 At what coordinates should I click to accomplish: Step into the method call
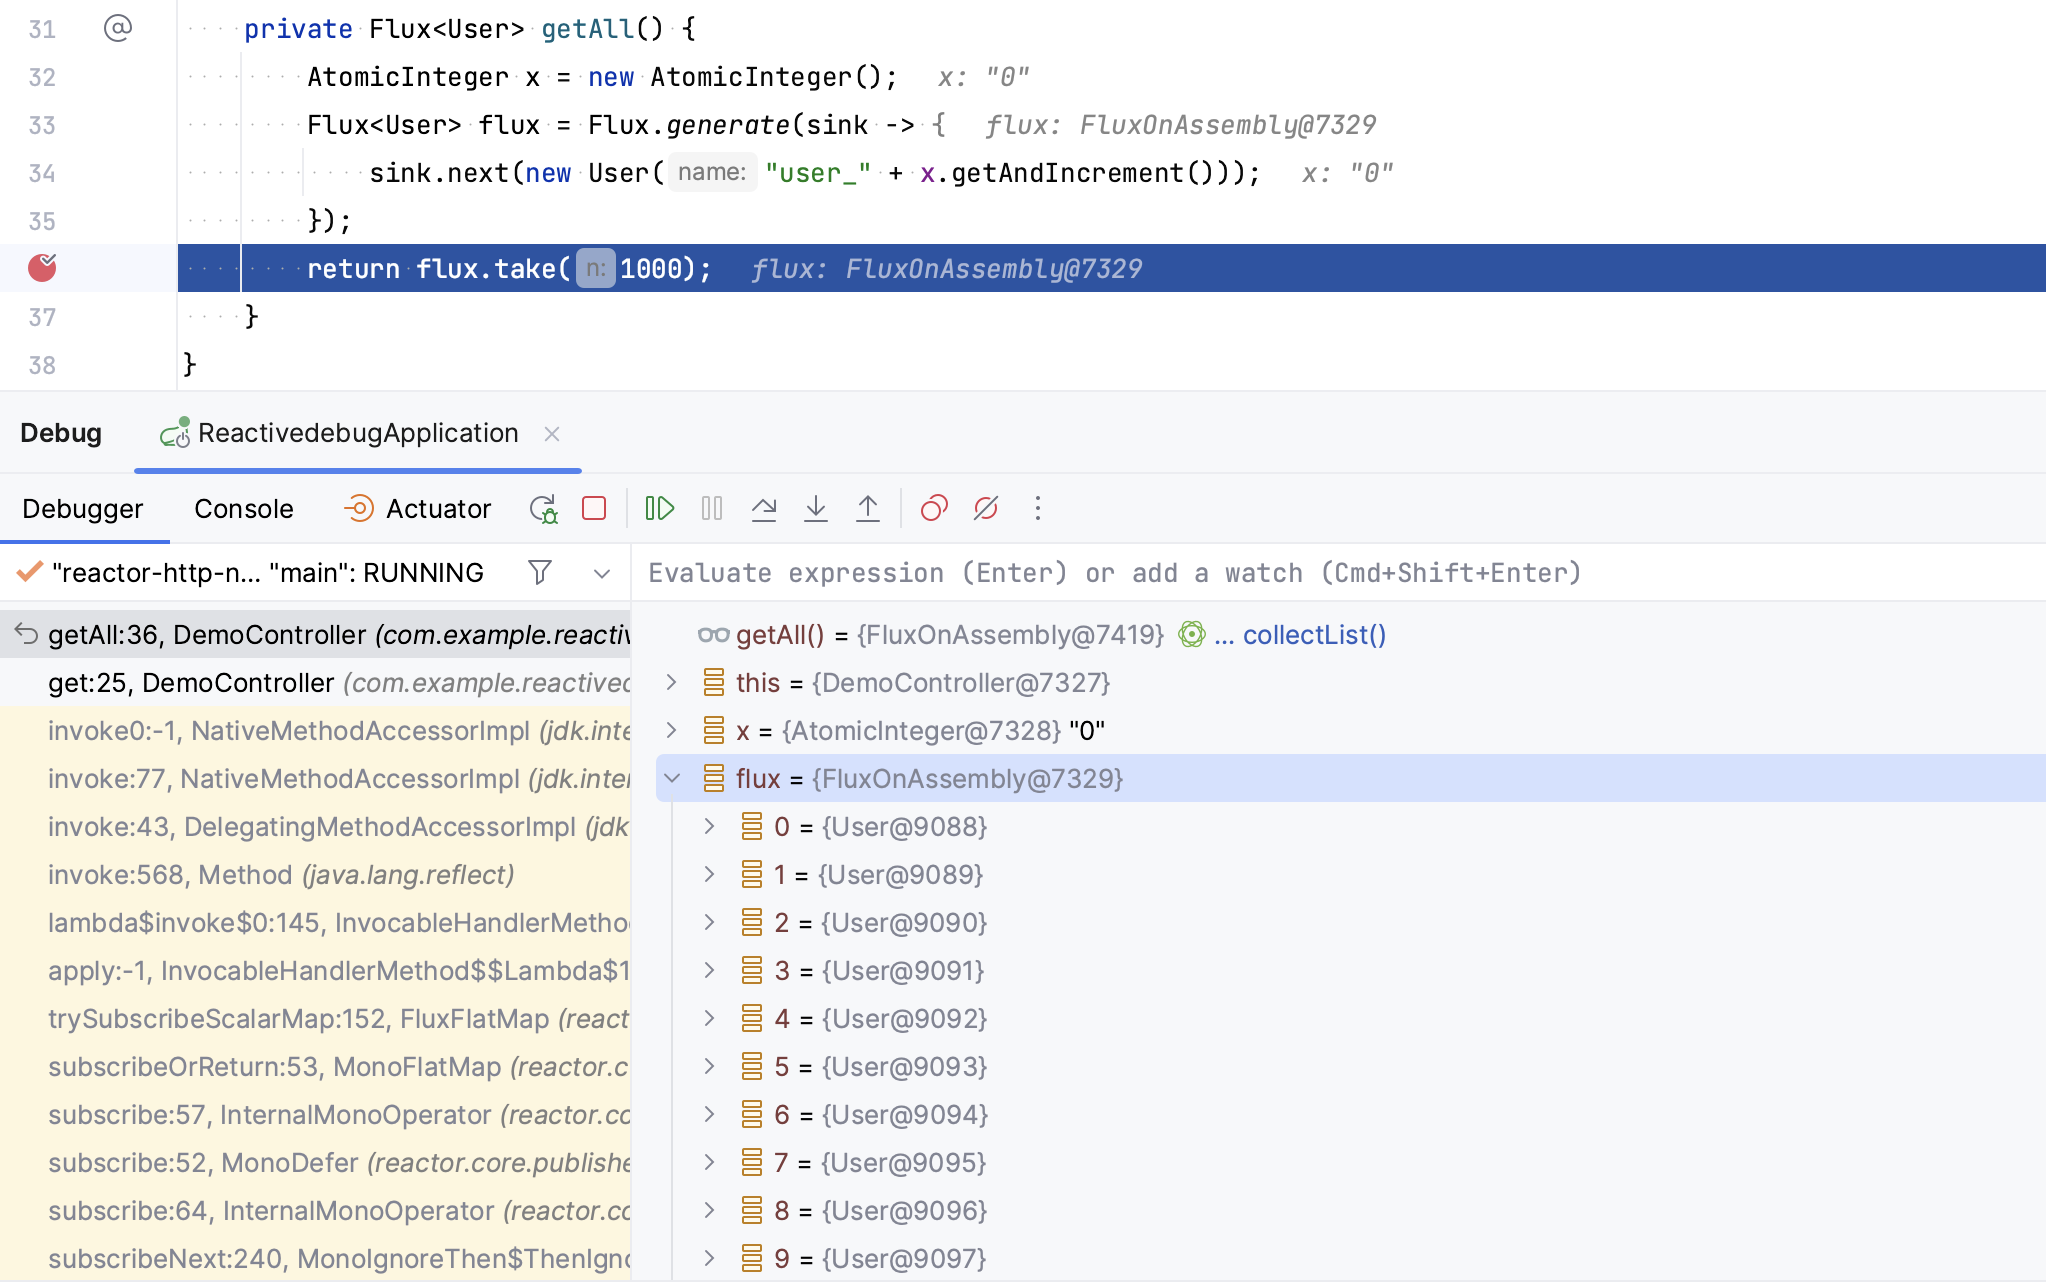pos(816,508)
